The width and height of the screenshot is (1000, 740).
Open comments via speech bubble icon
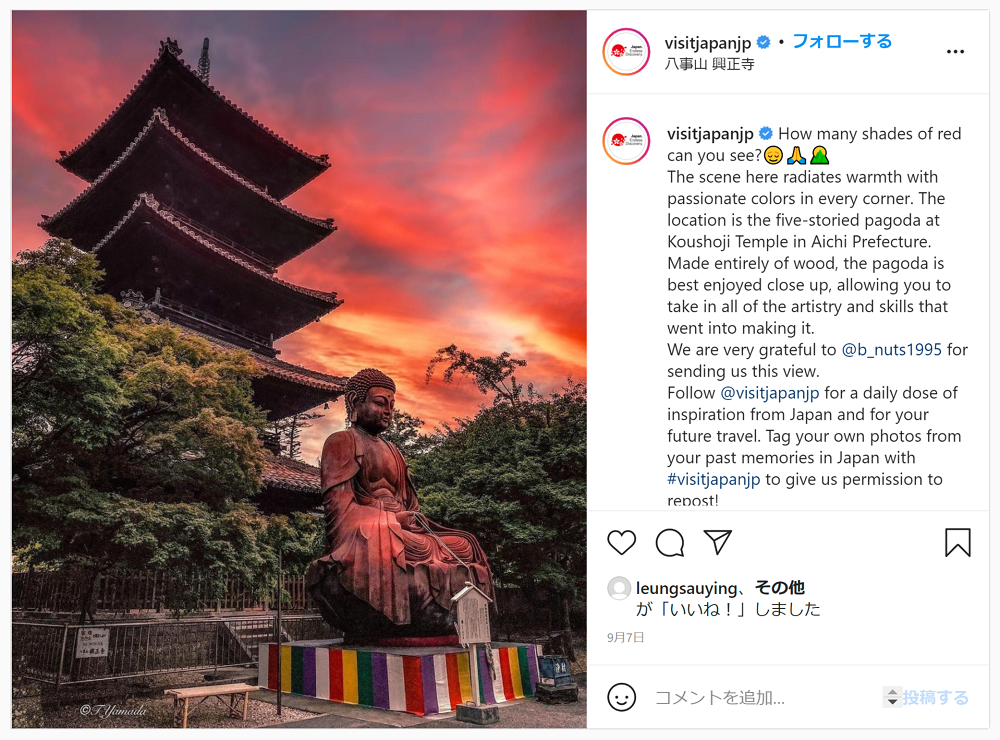(670, 543)
